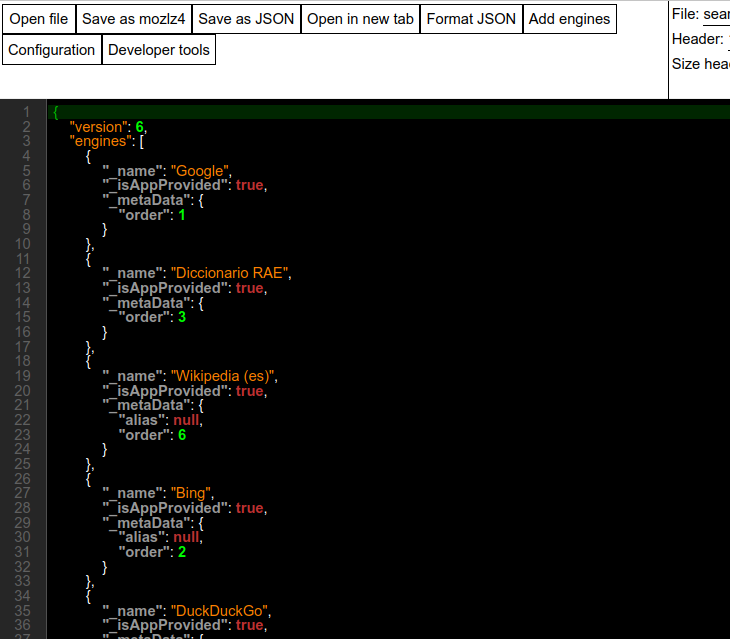Click the order value 3 on line 15

182,317
